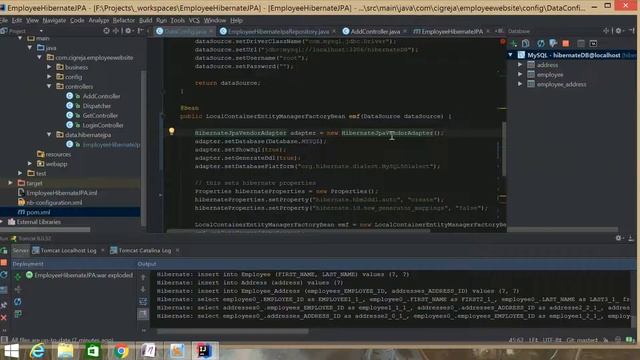Click the Database synchronize refresh icon

[x=541, y=43]
